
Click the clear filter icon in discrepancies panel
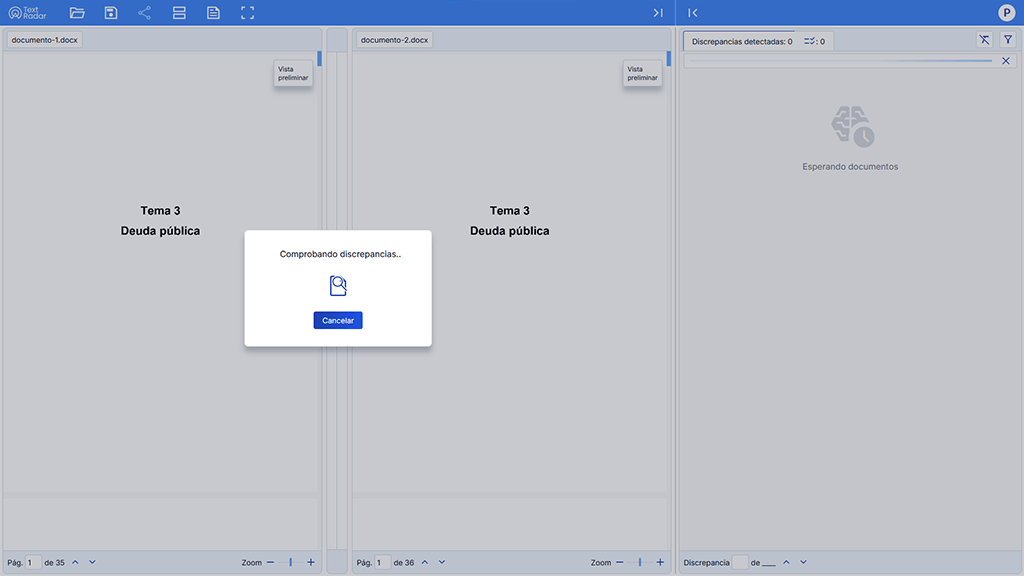click(984, 40)
